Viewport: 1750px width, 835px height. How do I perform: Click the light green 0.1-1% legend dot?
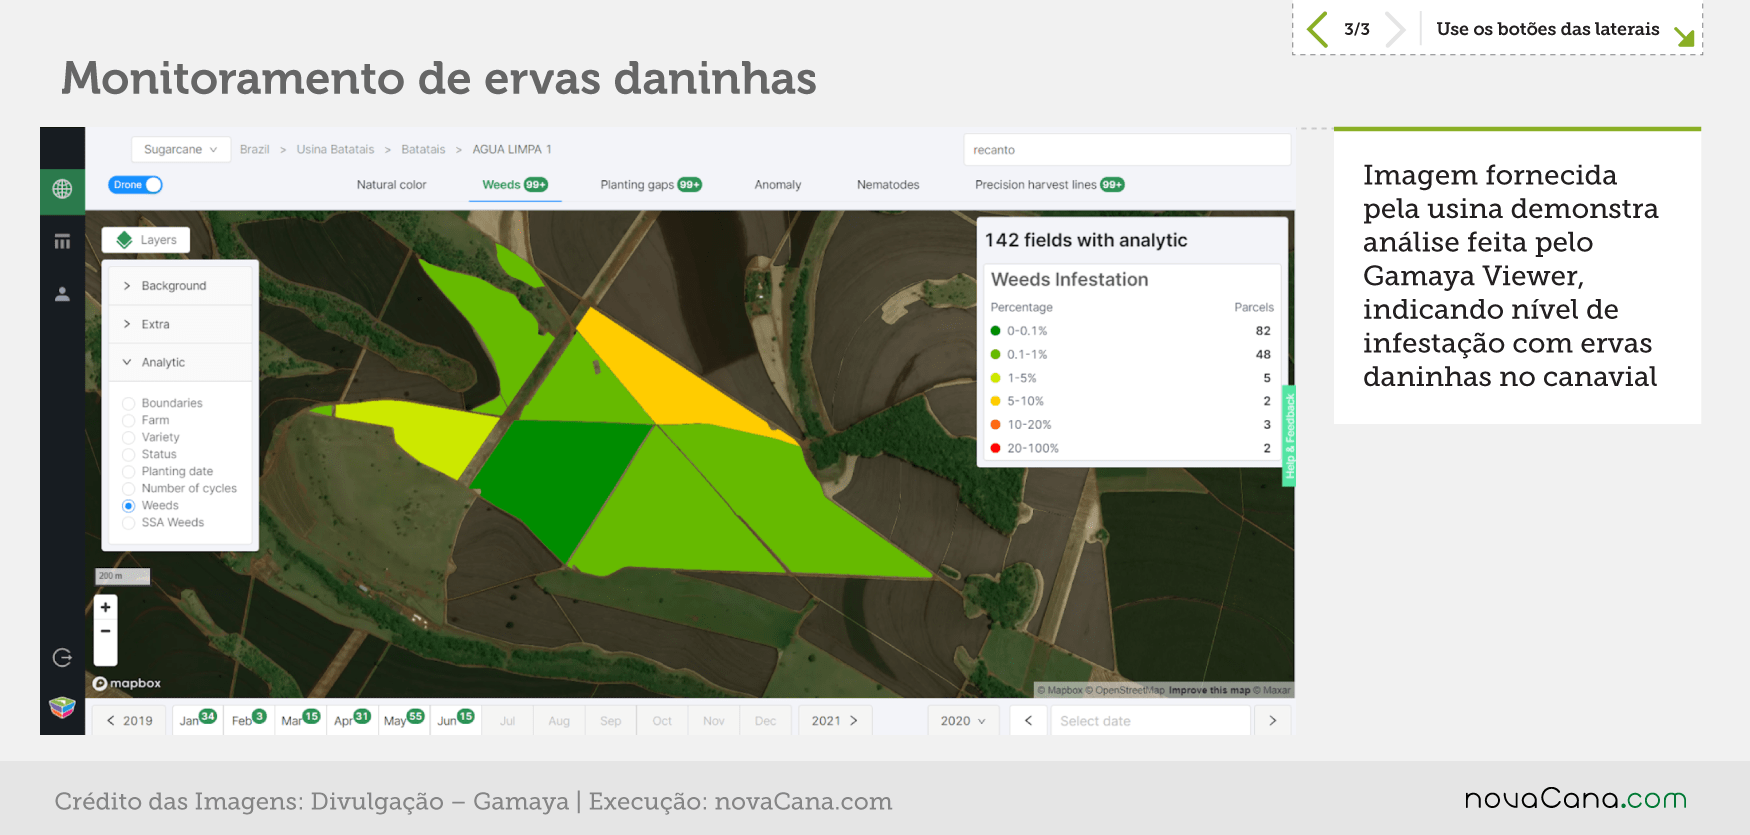click(x=995, y=354)
